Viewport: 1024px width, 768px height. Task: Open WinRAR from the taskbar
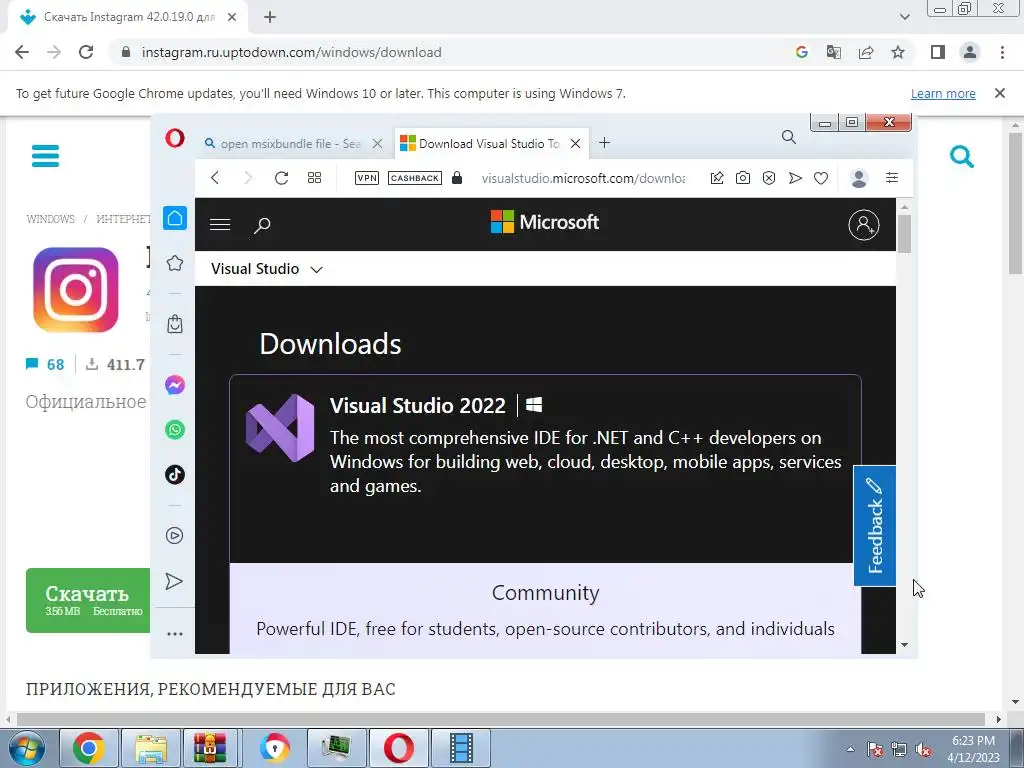[210, 748]
